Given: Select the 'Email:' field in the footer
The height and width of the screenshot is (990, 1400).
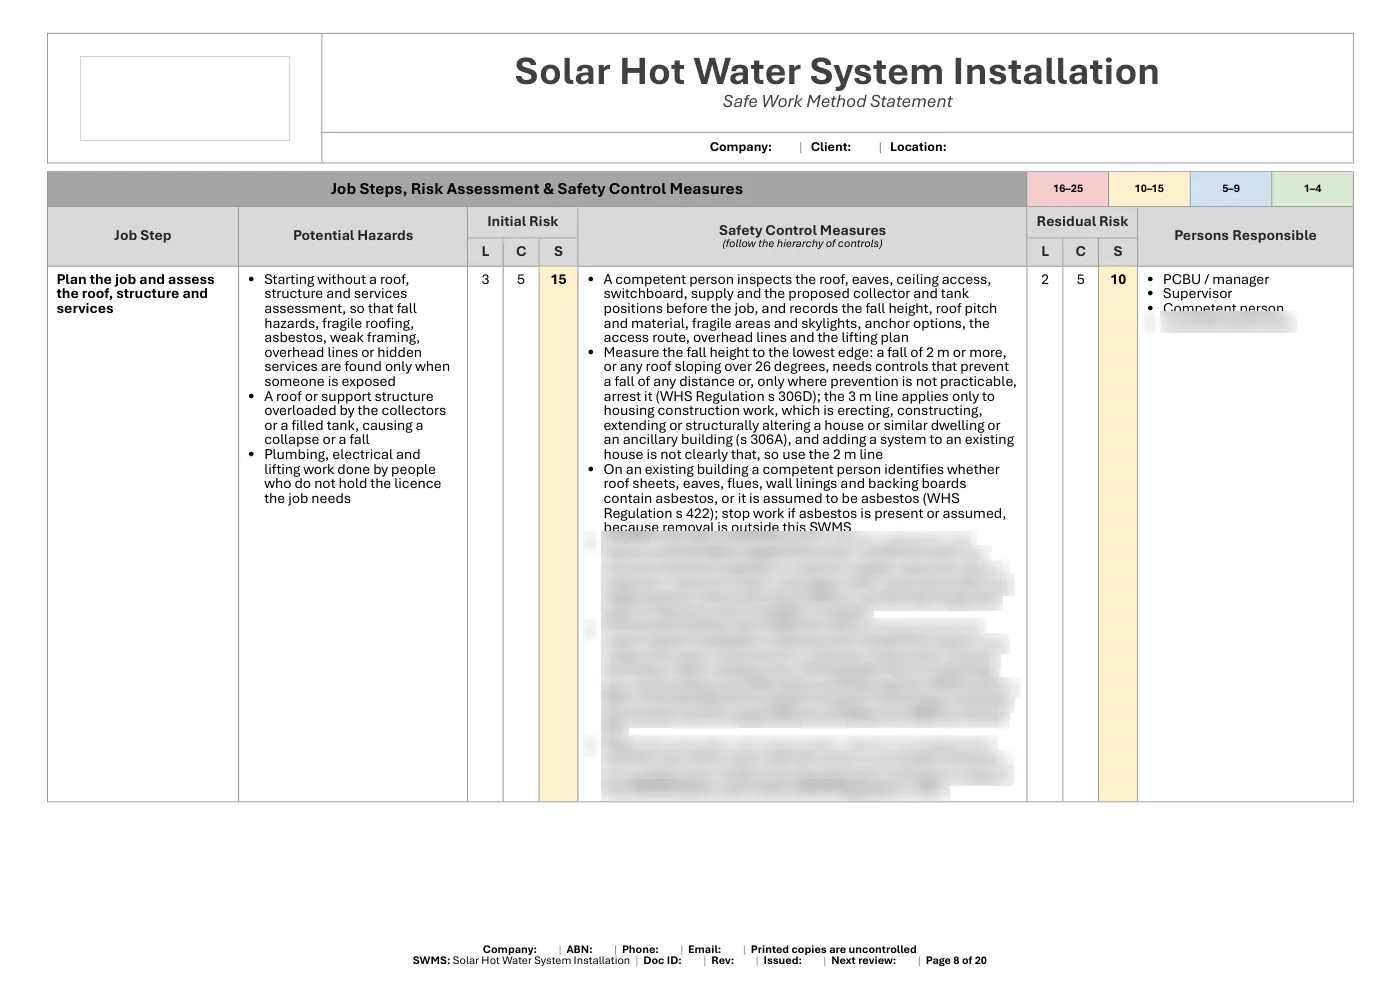Looking at the screenshot, I should 705,950.
